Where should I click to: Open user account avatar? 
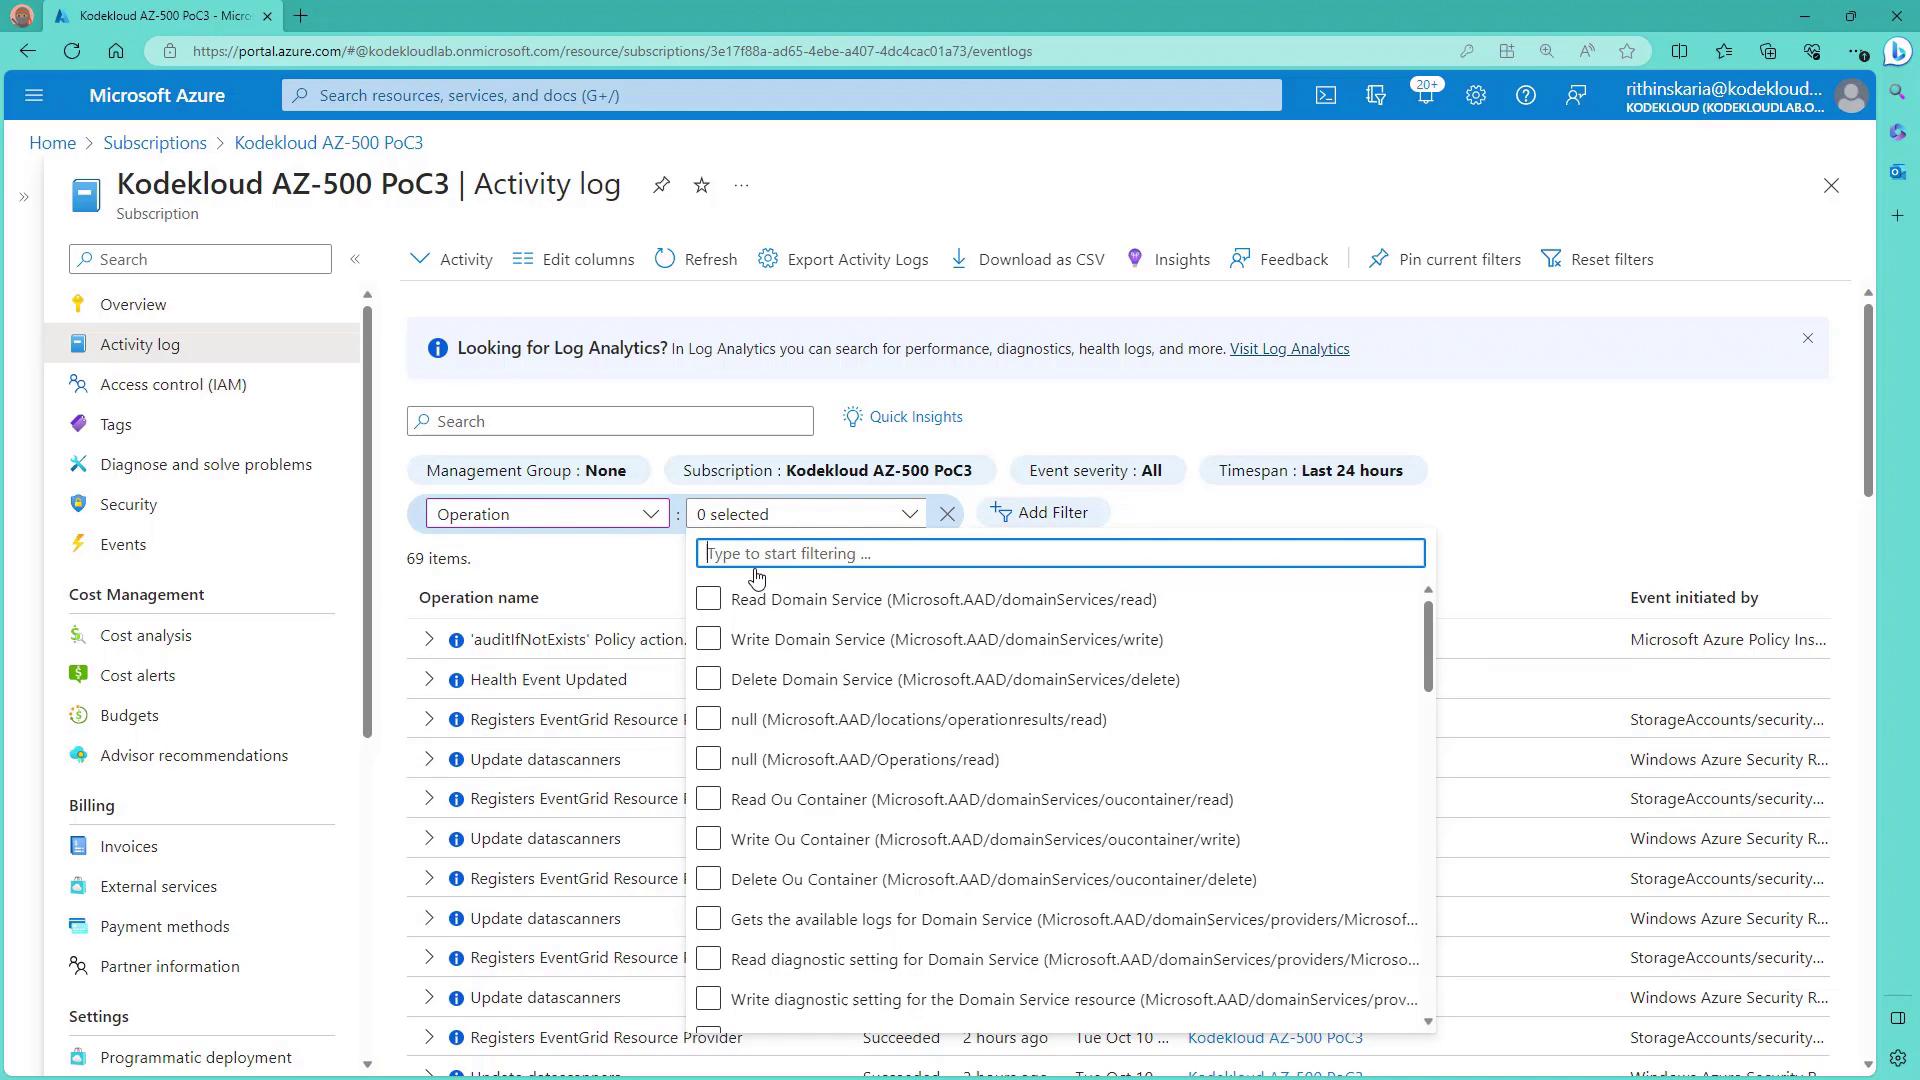pyautogui.click(x=1852, y=96)
